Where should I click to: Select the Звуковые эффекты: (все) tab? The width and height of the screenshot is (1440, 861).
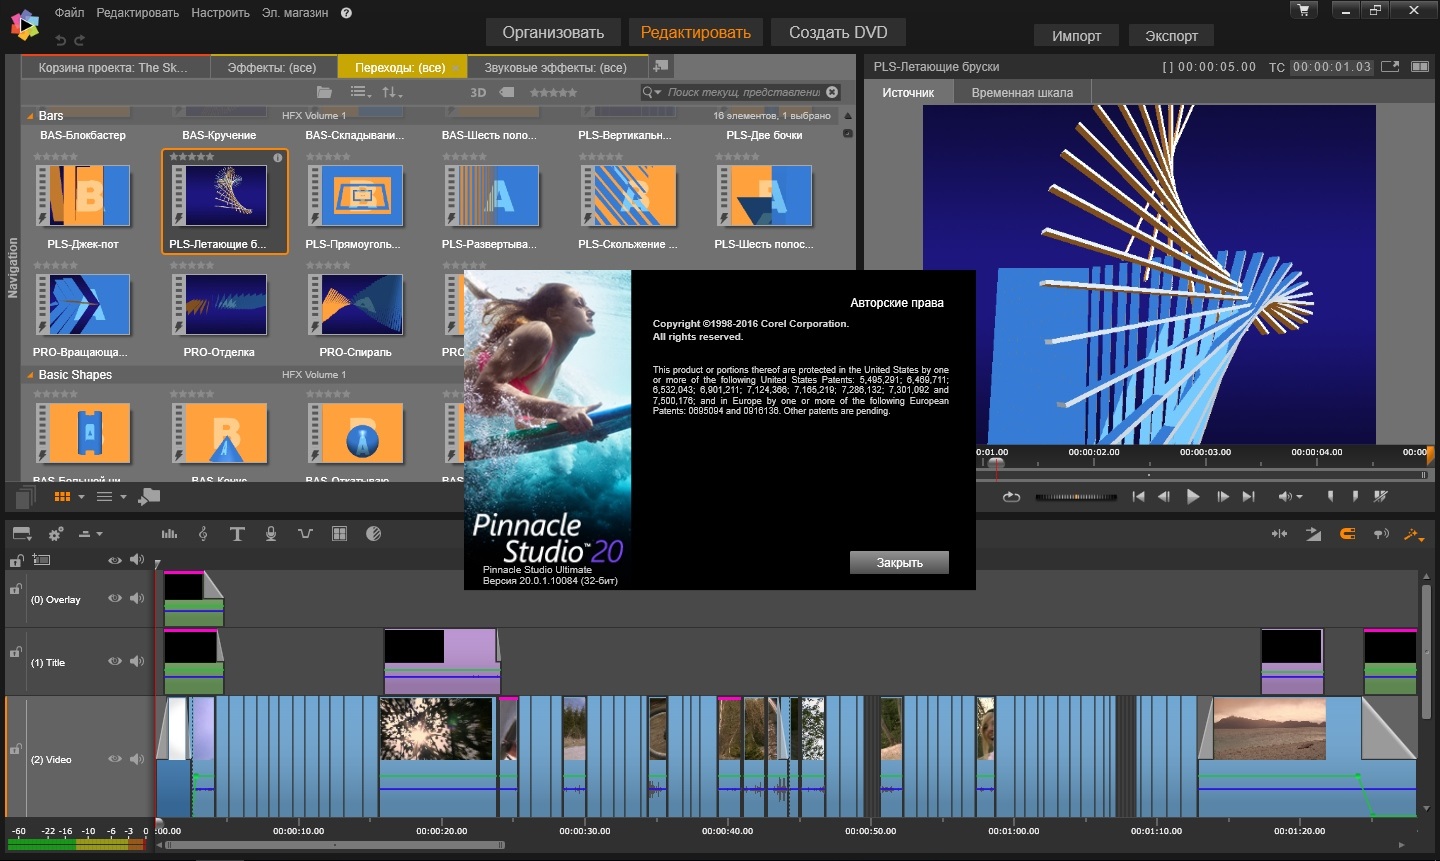(x=555, y=67)
